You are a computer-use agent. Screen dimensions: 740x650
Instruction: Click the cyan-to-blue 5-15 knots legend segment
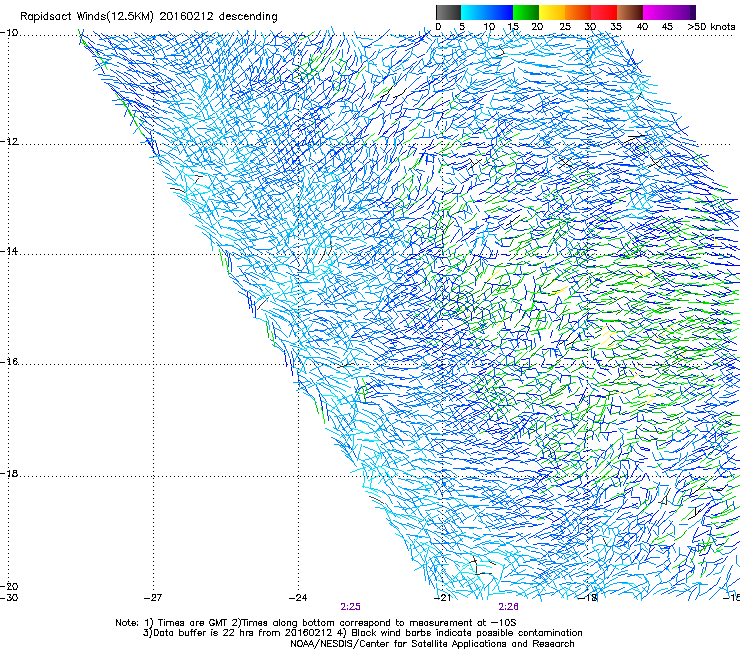[487, 12]
